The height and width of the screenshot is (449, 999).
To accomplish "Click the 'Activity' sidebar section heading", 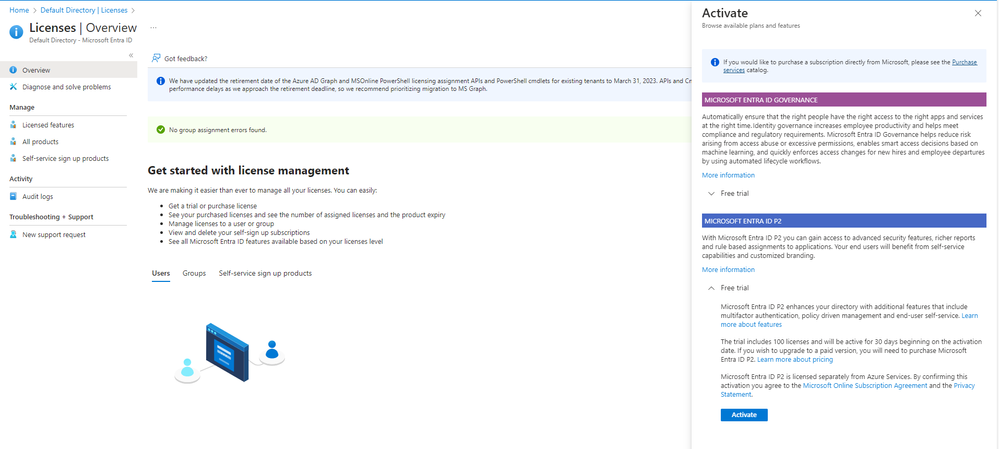I will pyautogui.click(x=21, y=178).
